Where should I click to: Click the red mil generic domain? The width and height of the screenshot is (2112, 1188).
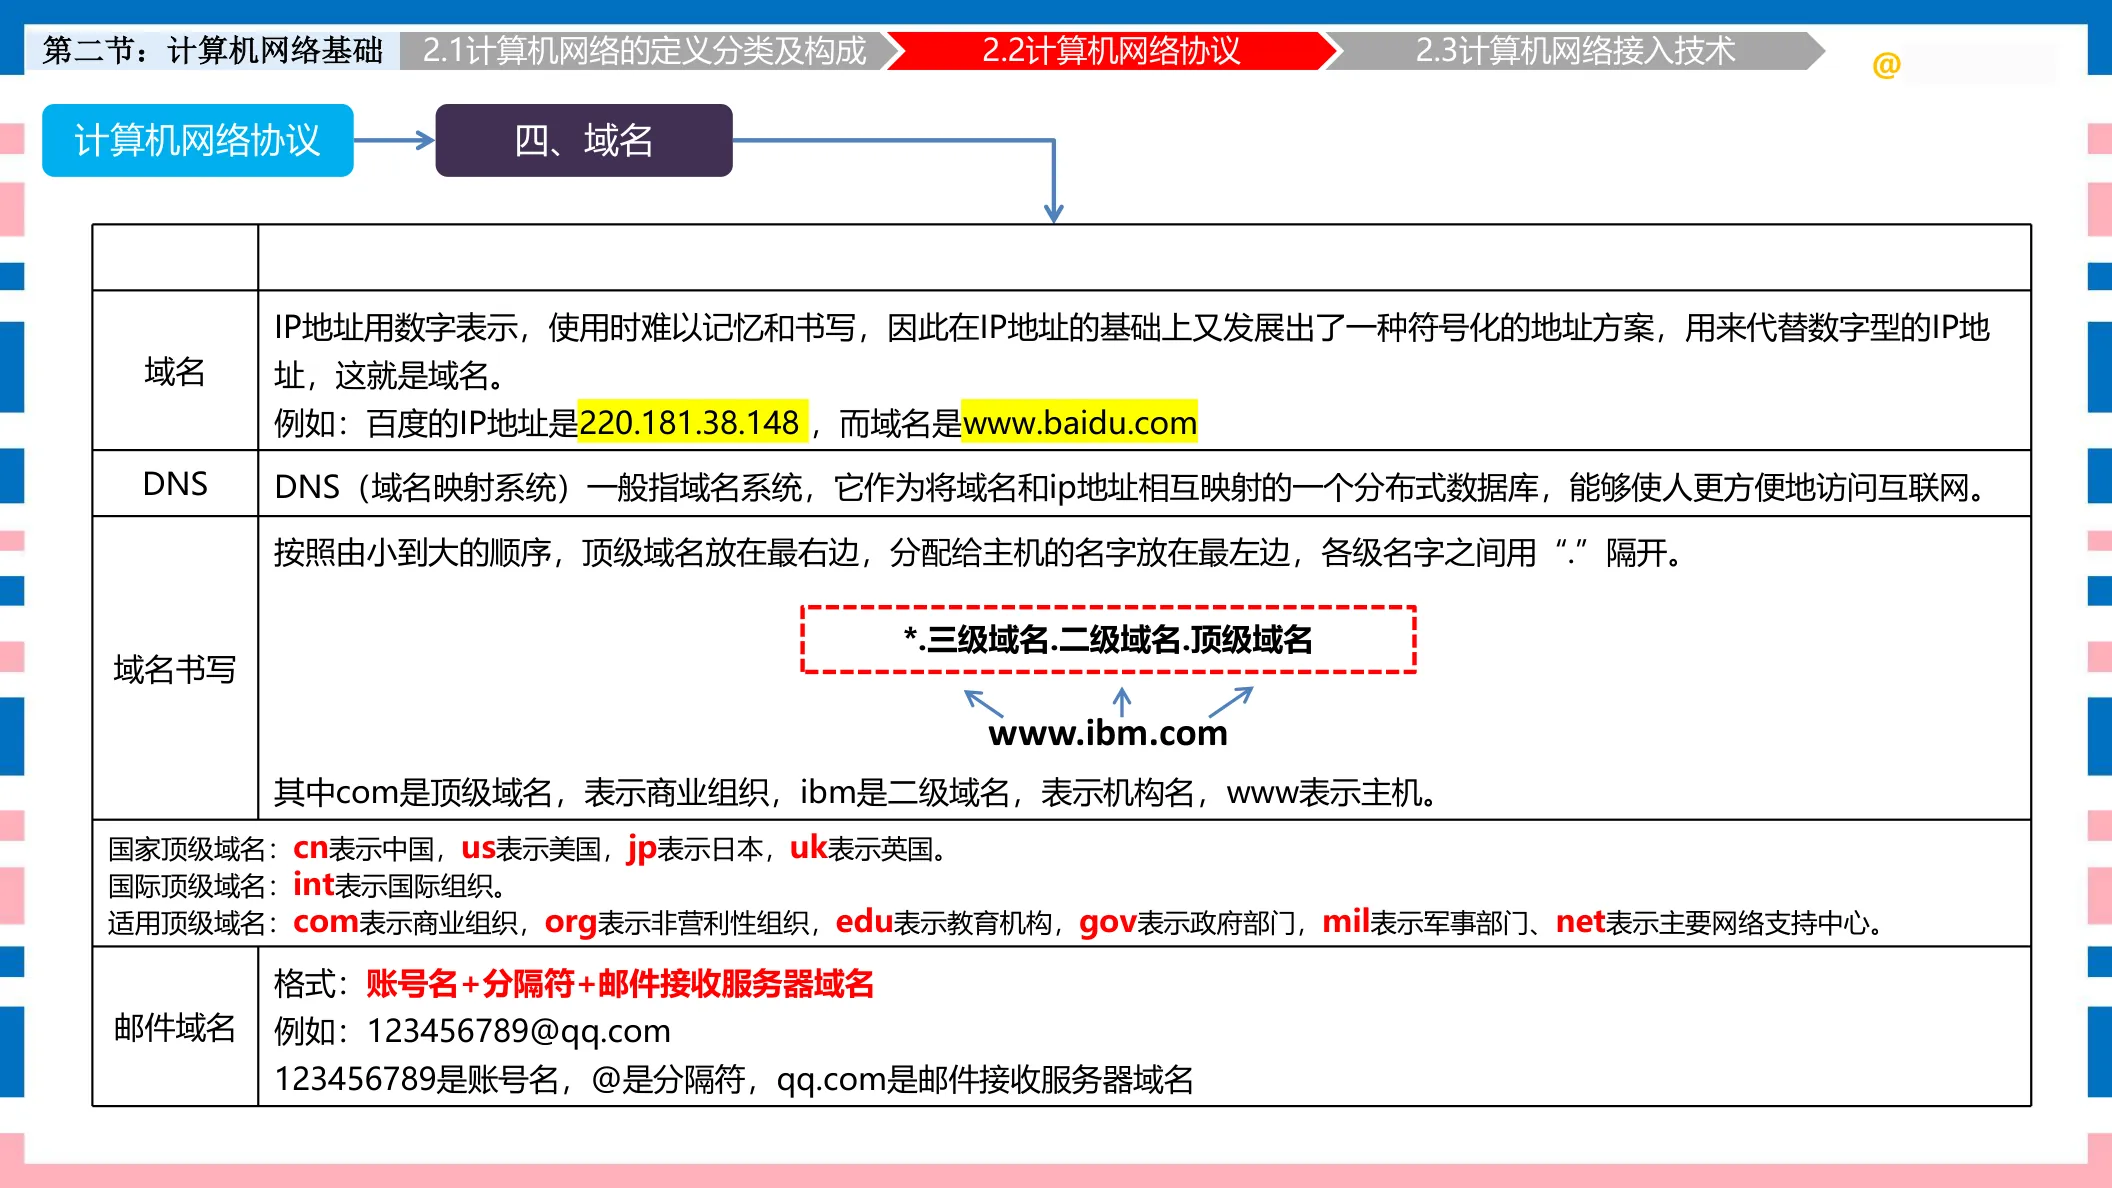tap(1346, 922)
